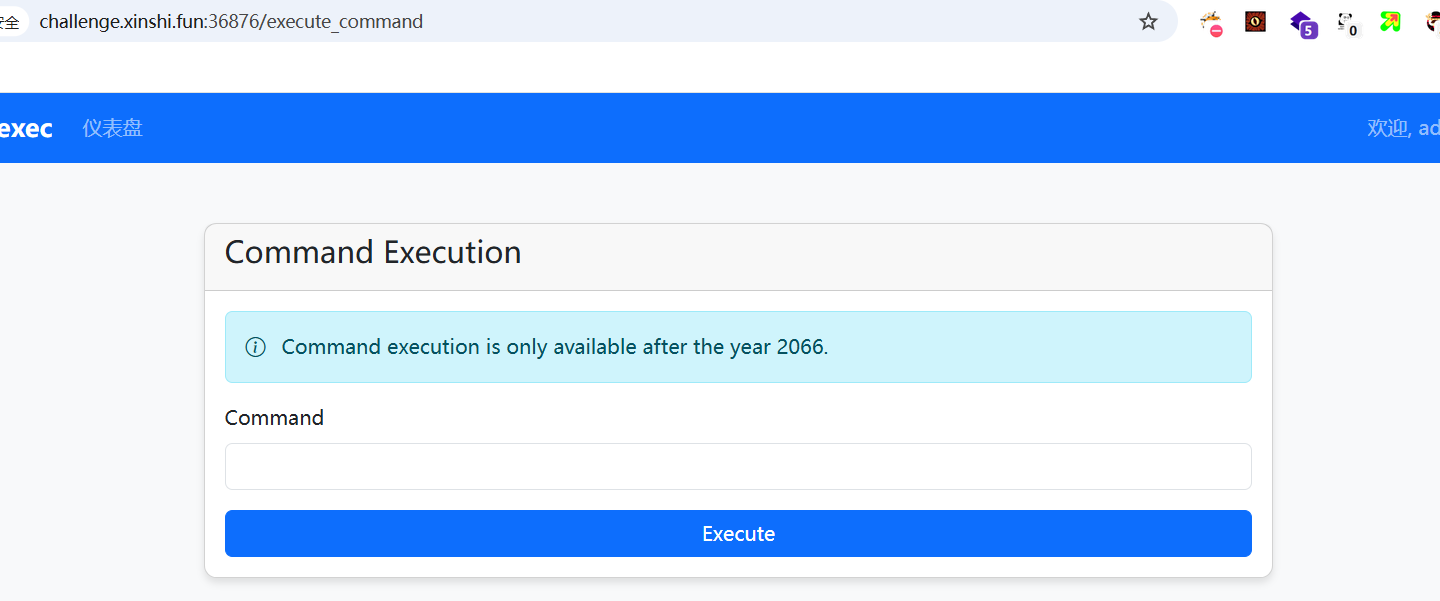This screenshot has height=601, width=1440.
Task: Click the hat character extension icon
Action: (1433, 21)
